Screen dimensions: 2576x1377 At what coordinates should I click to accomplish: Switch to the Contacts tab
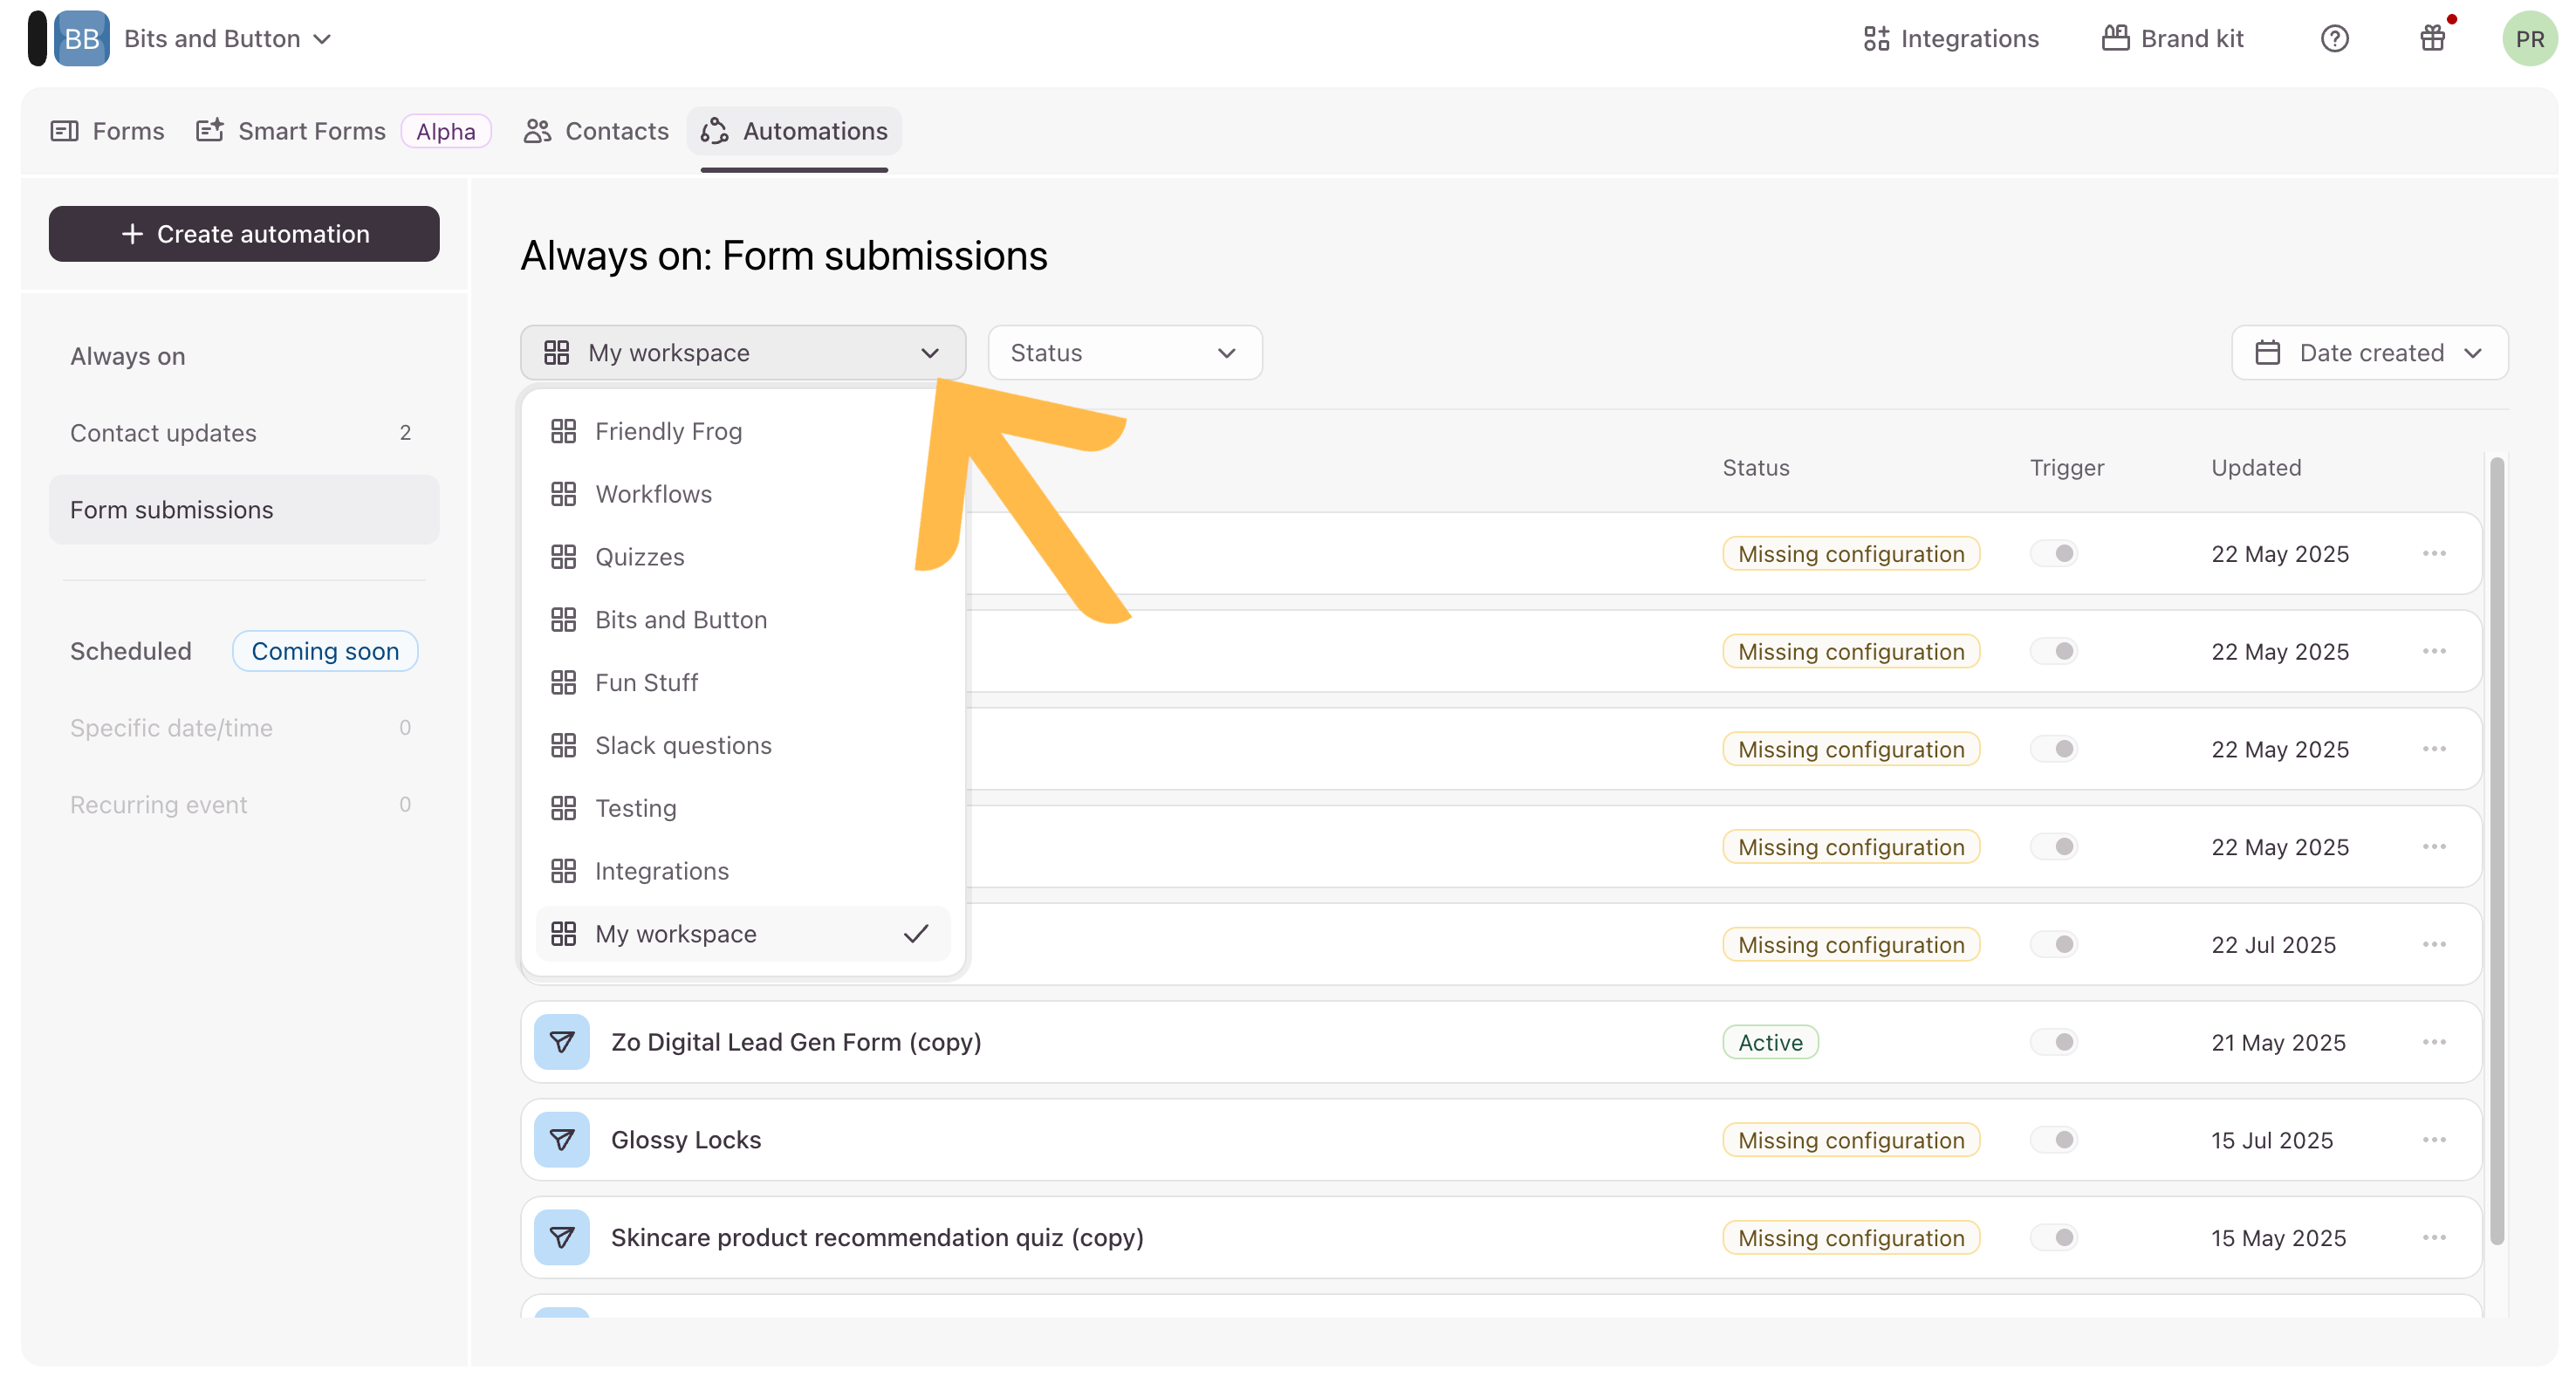[596, 131]
